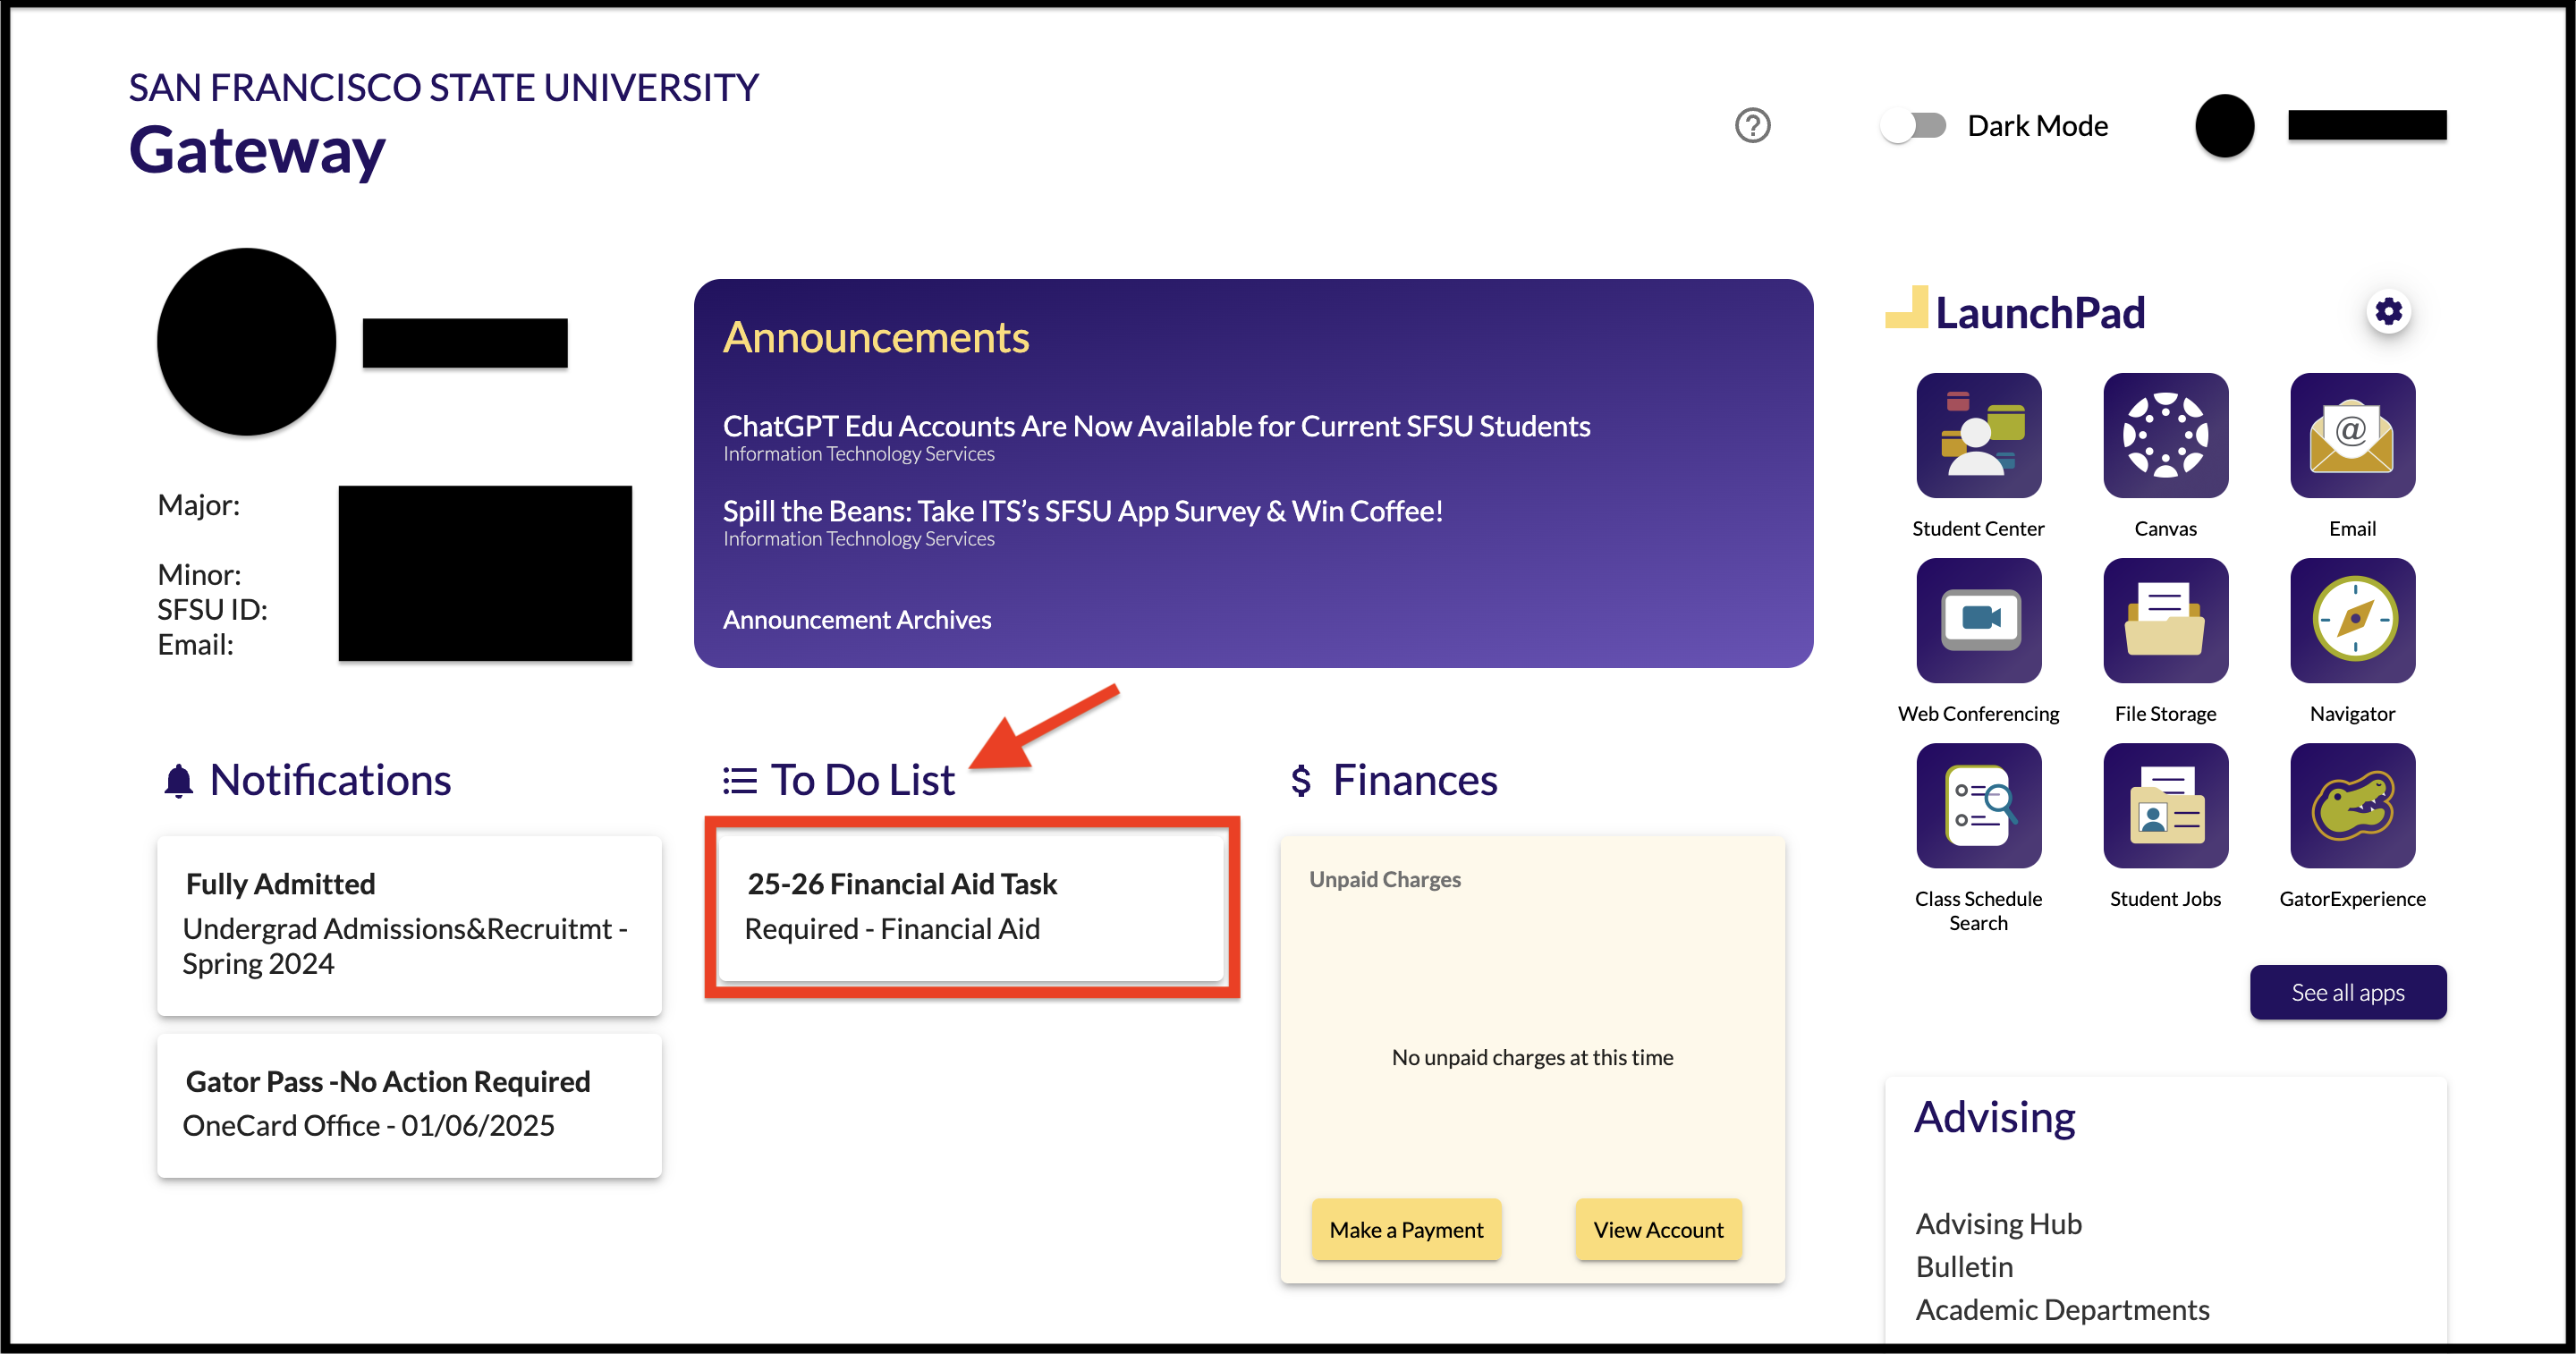Open Class Schedule Search
The image size is (2576, 1354).
coord(1978,805)
